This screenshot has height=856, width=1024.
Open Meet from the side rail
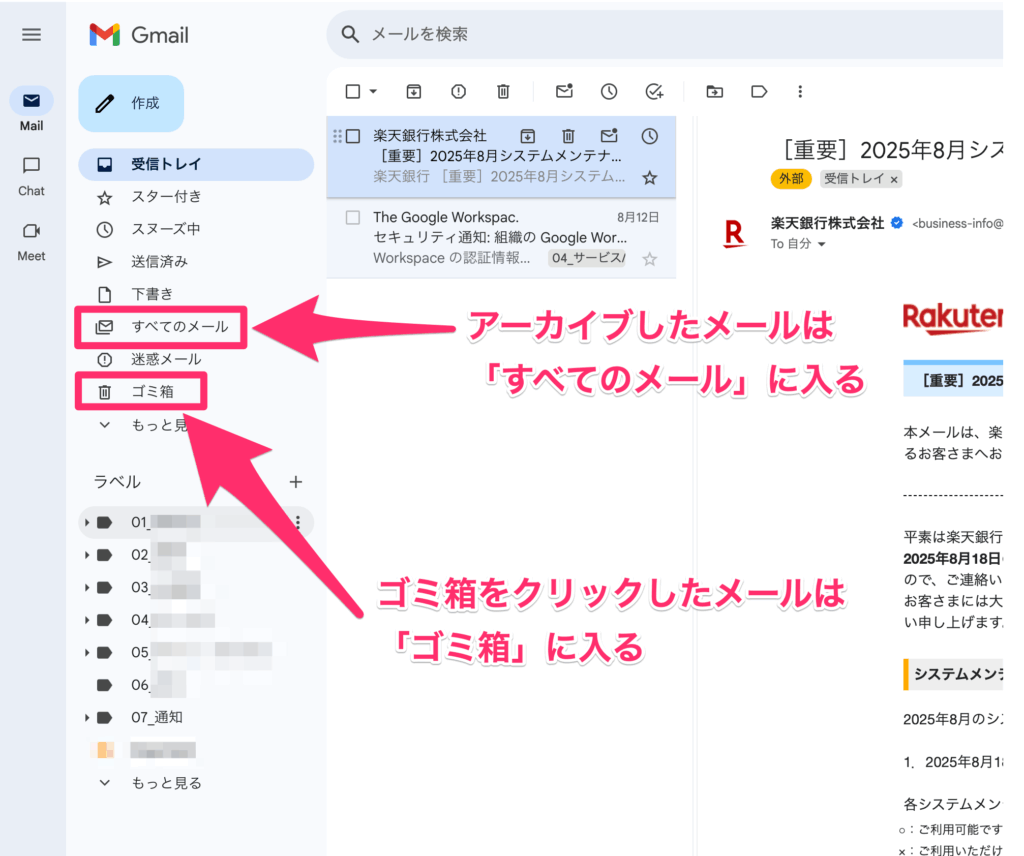31,242
